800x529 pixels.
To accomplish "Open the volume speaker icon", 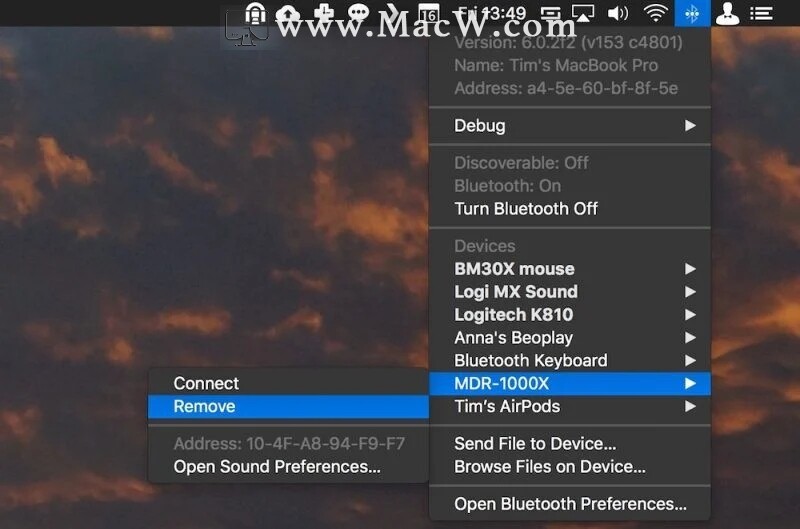I will click(x=618, y=13).
